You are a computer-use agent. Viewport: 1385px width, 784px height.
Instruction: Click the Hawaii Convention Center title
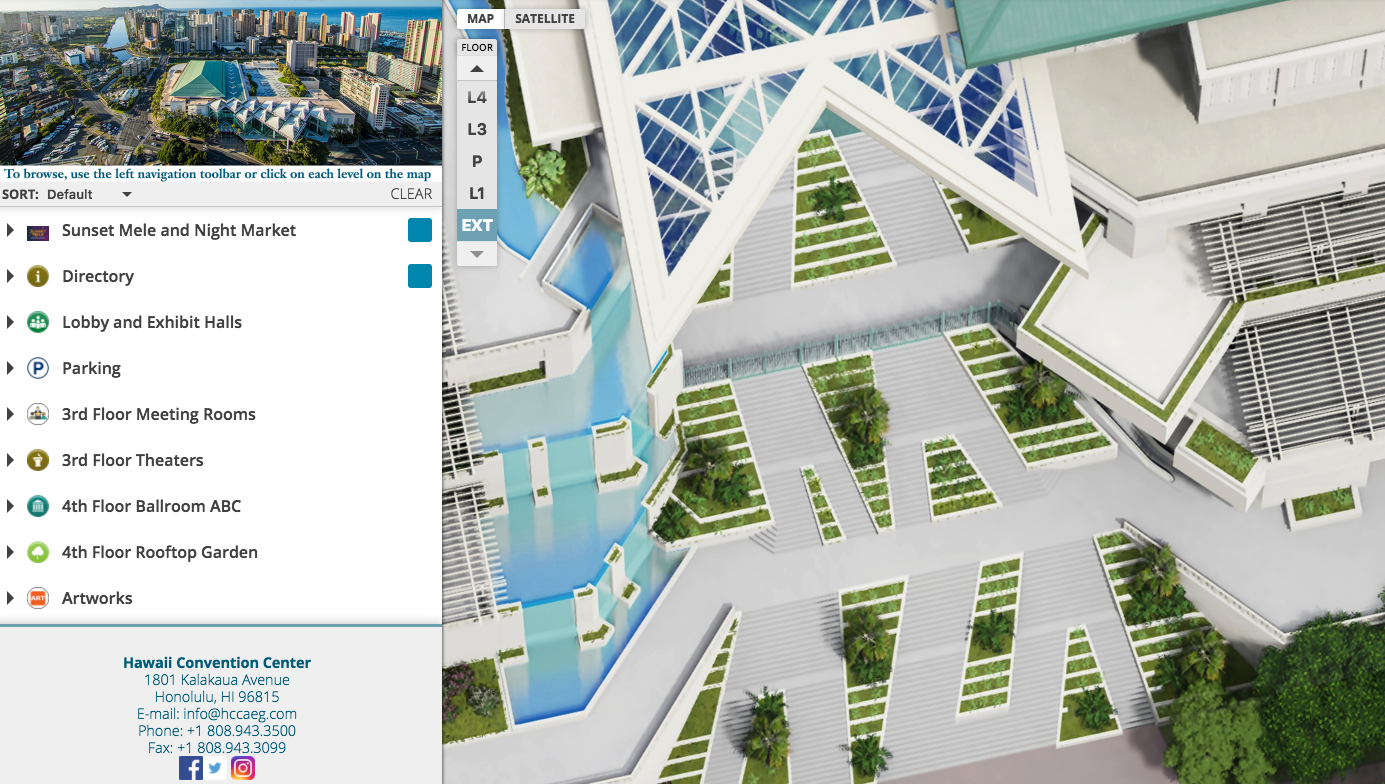pos(217,663)
